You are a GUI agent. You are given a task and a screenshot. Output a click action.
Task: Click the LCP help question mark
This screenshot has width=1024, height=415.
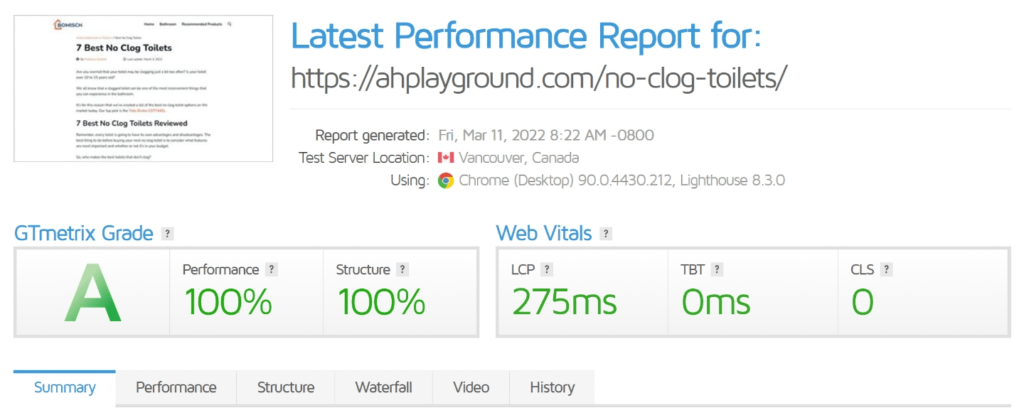[x=547, y=270]
